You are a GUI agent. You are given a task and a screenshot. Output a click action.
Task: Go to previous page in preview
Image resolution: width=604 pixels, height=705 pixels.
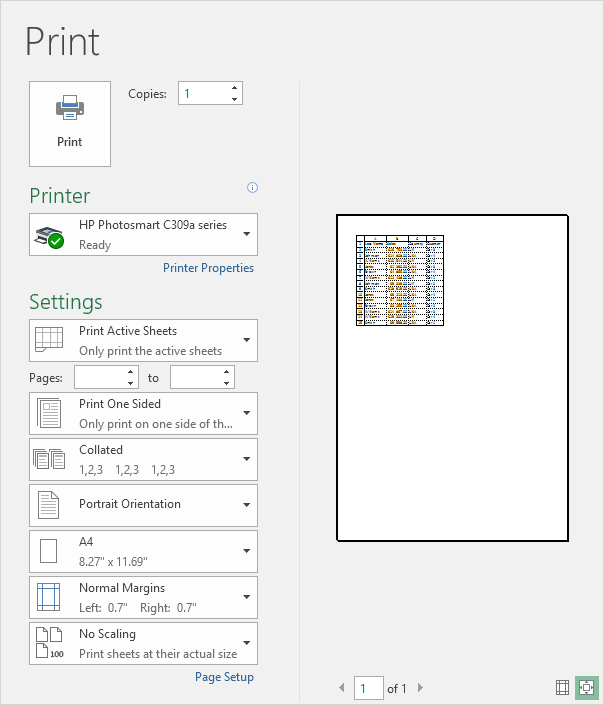(x=342, y=687)
